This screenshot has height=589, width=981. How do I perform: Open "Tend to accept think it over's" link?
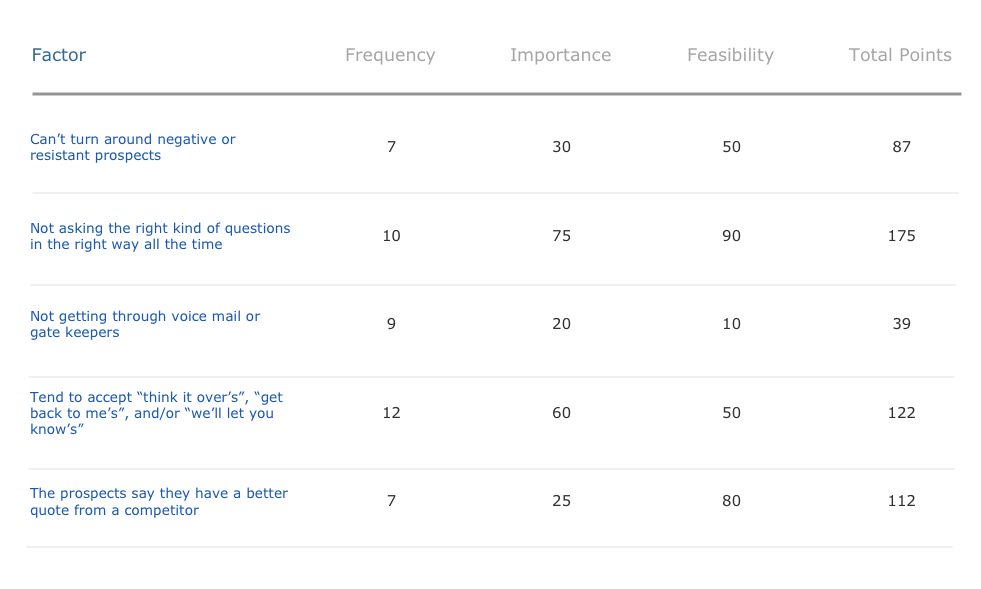(x=156, y=413)
